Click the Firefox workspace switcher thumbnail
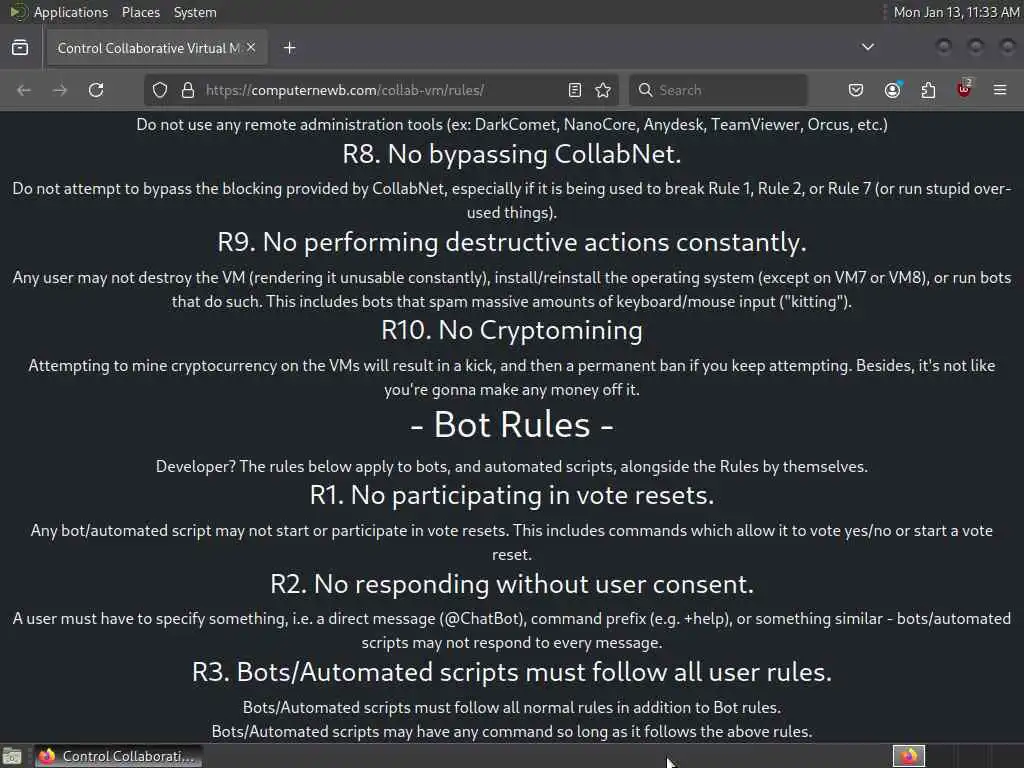The image size is (1024, 768). tap(908, 756)
